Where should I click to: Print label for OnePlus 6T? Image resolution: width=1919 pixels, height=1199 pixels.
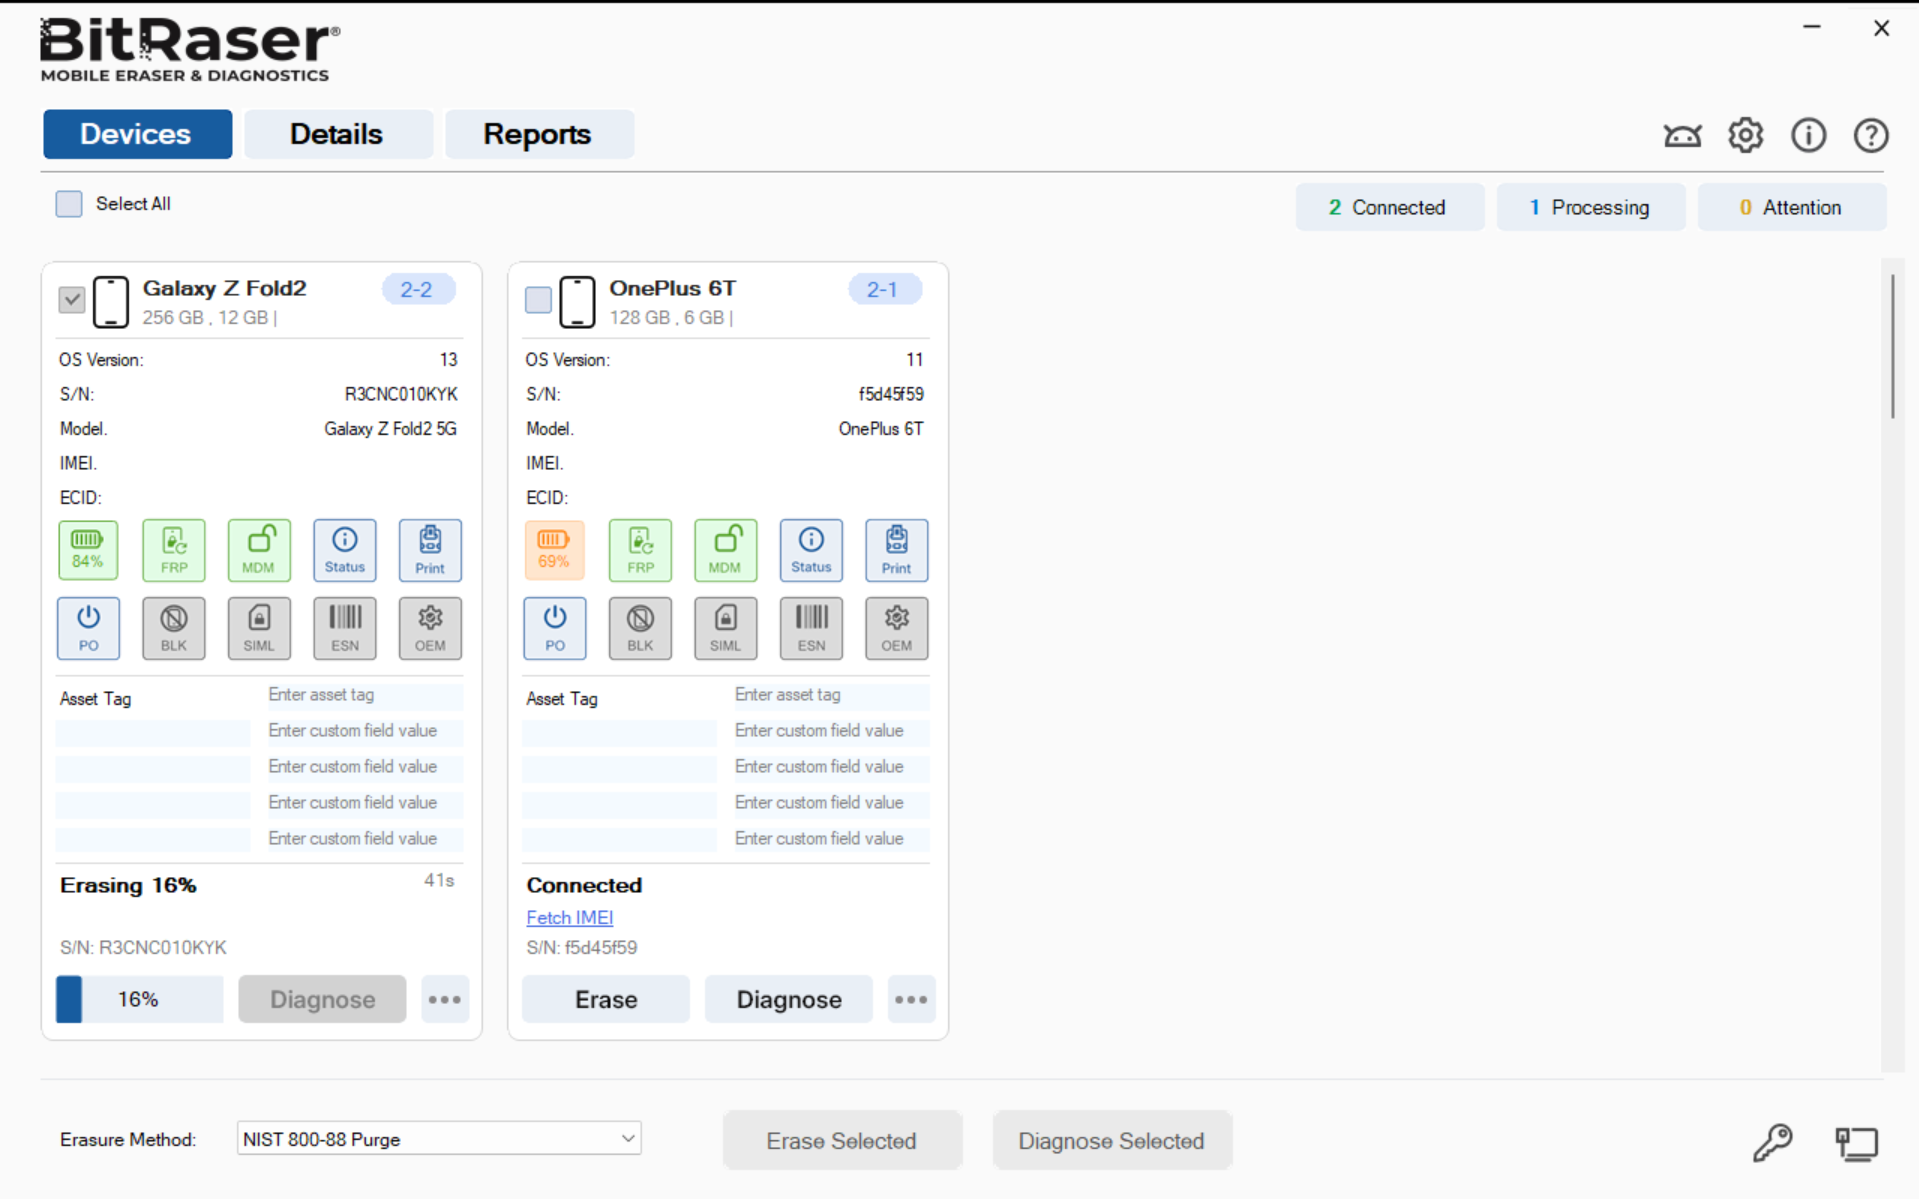897,550
